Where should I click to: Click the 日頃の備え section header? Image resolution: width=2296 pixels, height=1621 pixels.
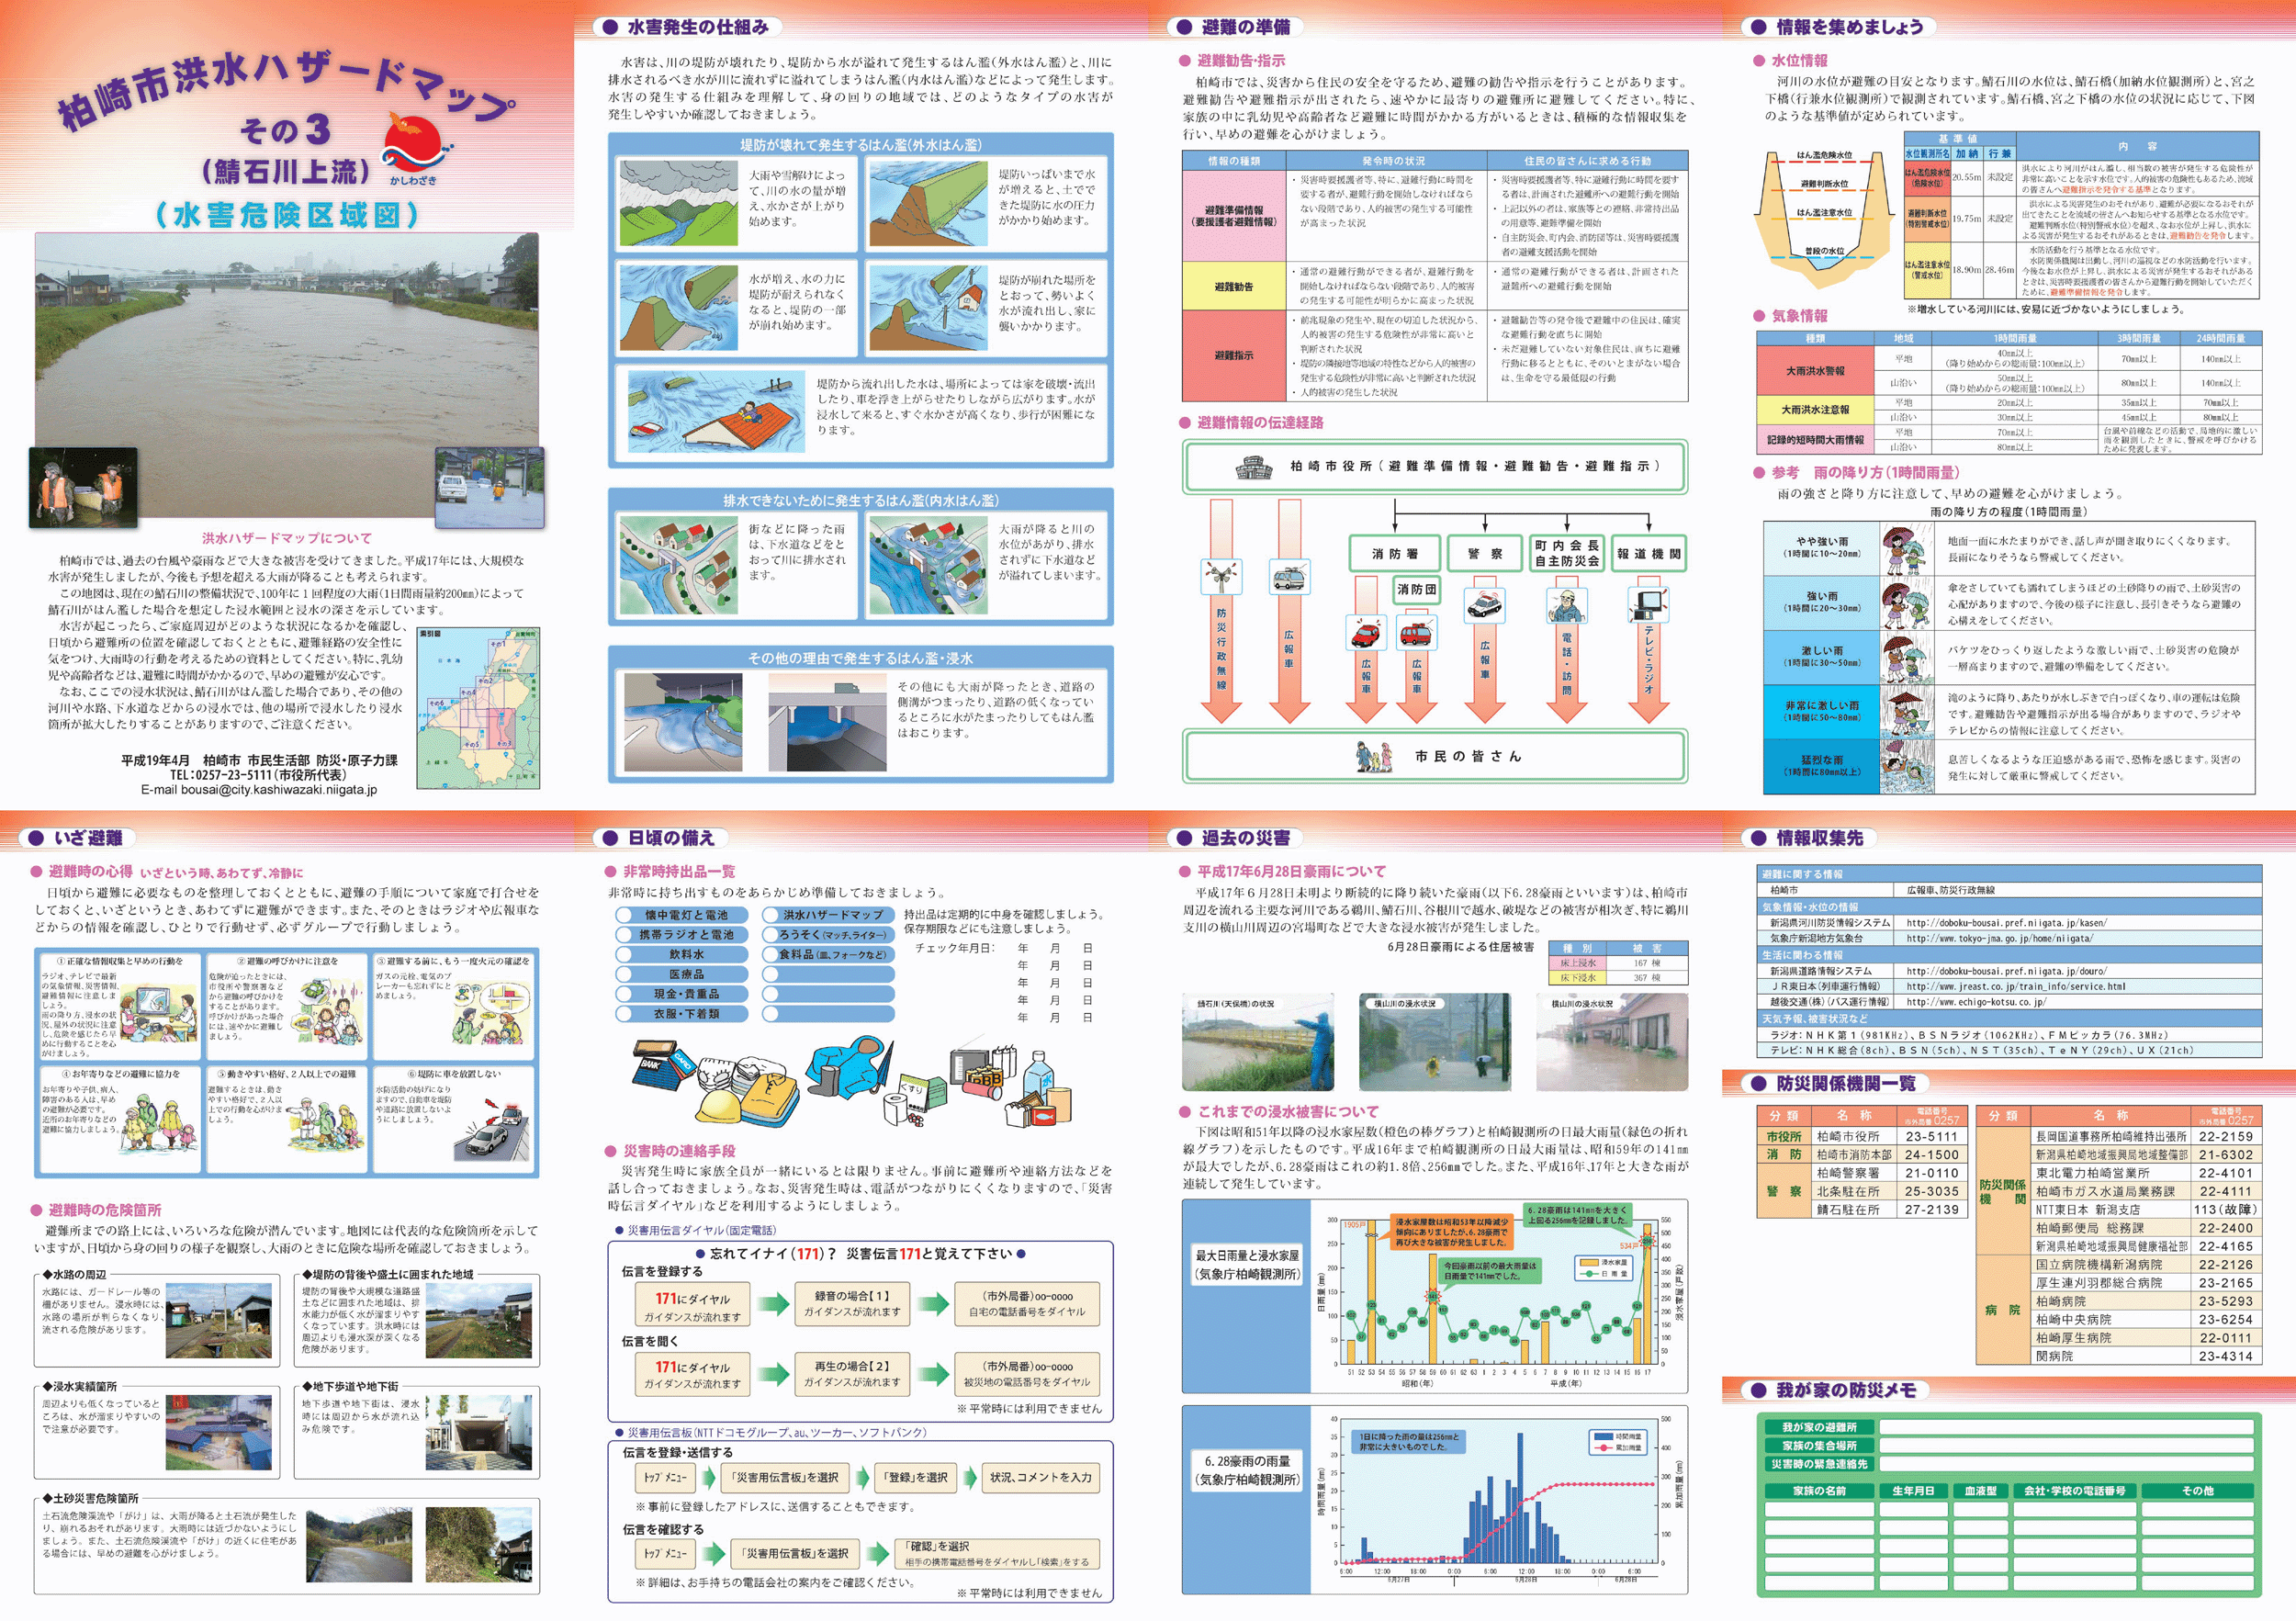pos(661,838)
